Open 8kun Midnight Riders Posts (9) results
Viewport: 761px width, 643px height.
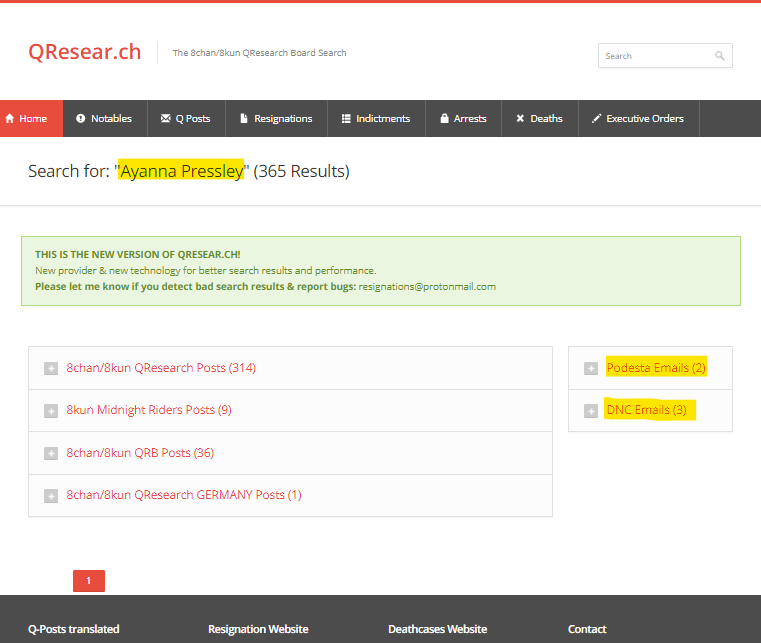pos(149,410)
